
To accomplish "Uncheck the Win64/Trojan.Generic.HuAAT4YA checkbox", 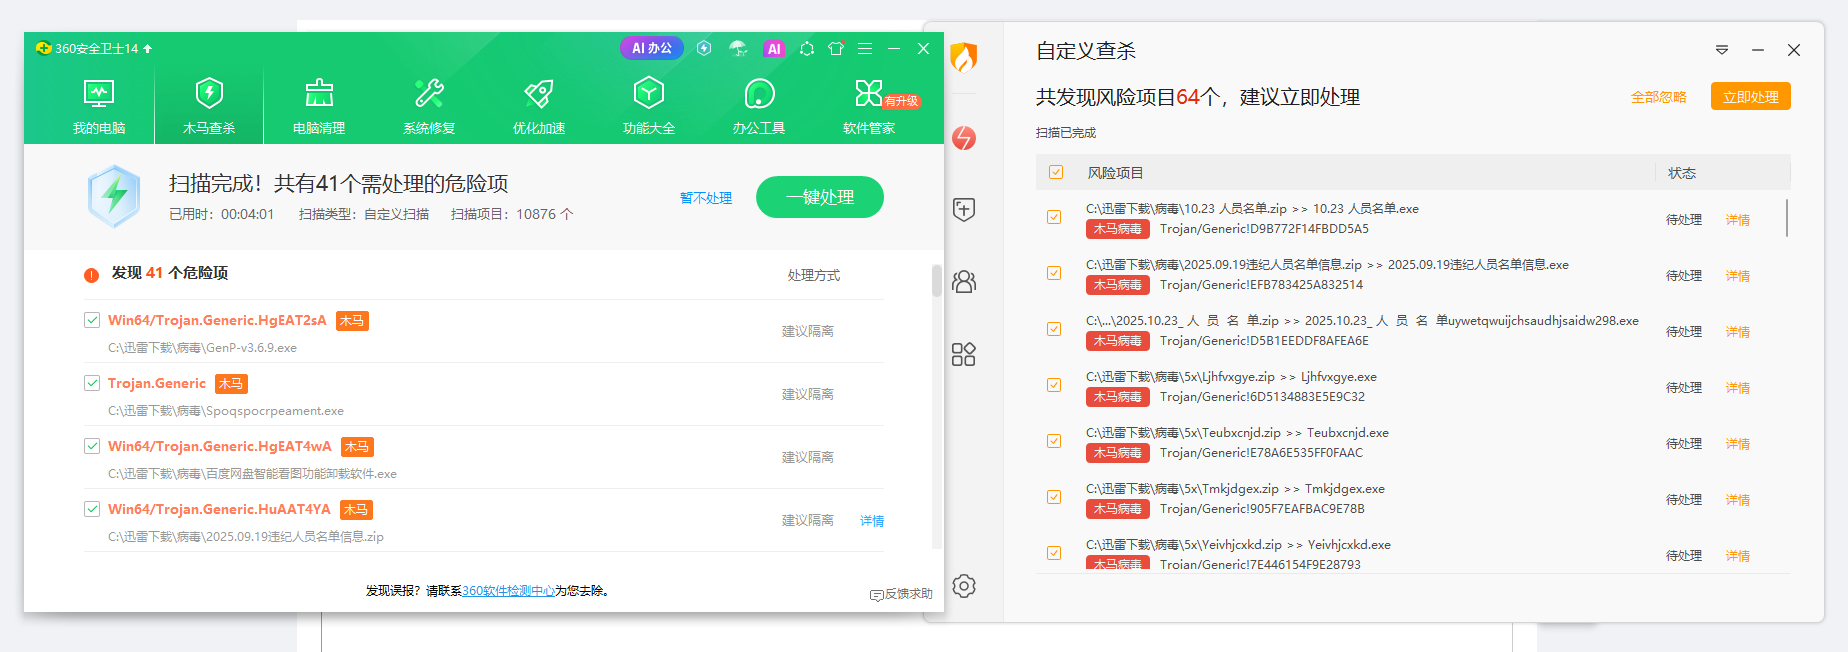I will (x=92, y=509).
